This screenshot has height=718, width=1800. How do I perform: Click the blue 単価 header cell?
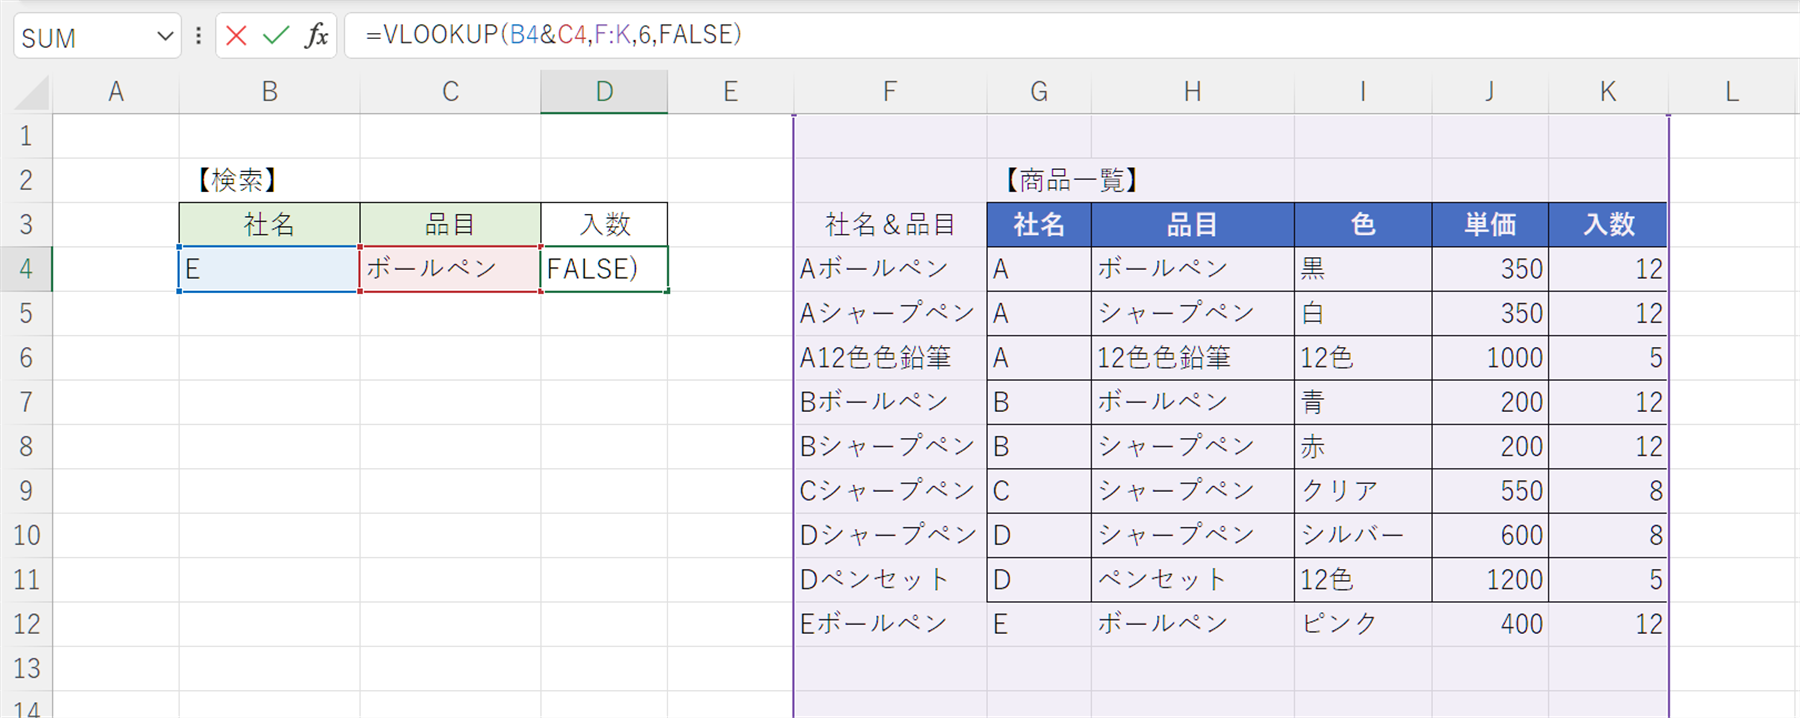pos(1490,224)
